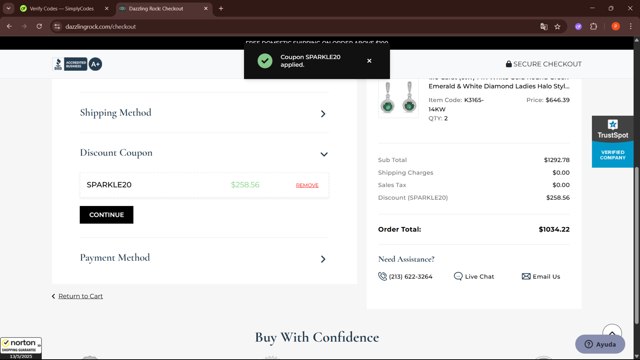Open the TrustSpot verified company badge
Image resolution: width=640 pixels, height=360 pixels.
pos(613,142)
